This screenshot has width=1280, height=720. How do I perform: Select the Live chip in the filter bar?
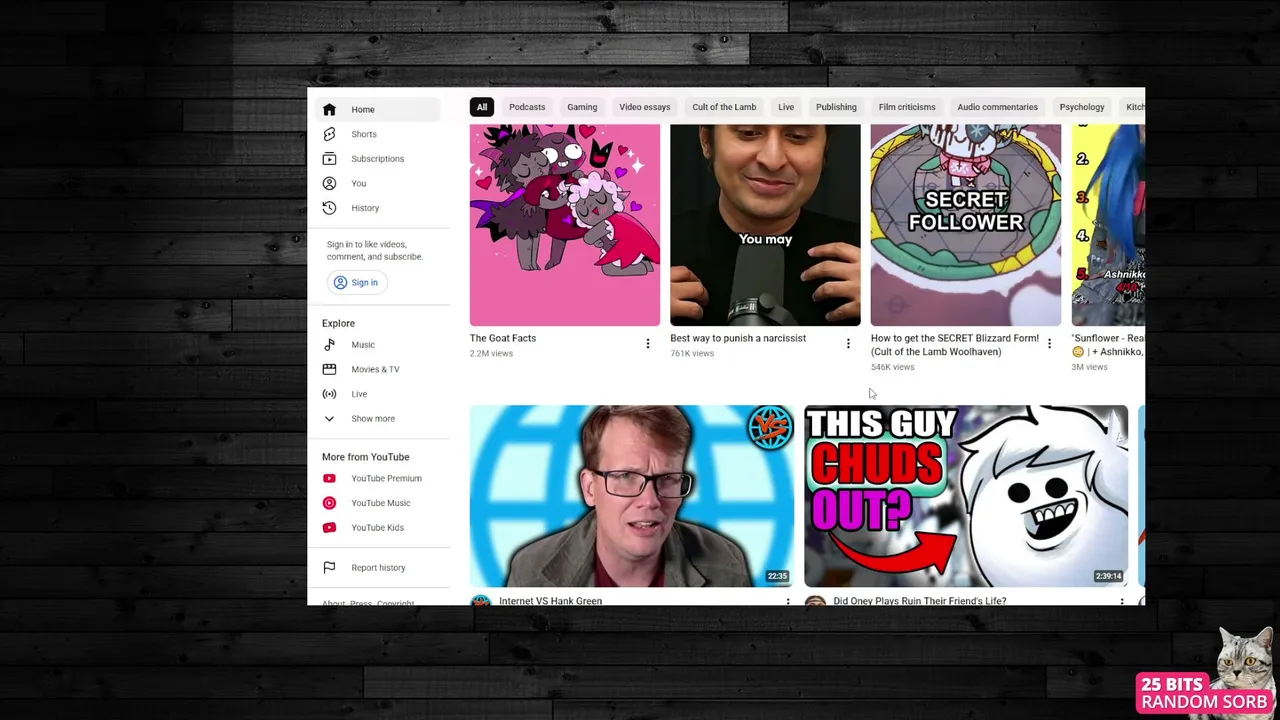point(786,107)
